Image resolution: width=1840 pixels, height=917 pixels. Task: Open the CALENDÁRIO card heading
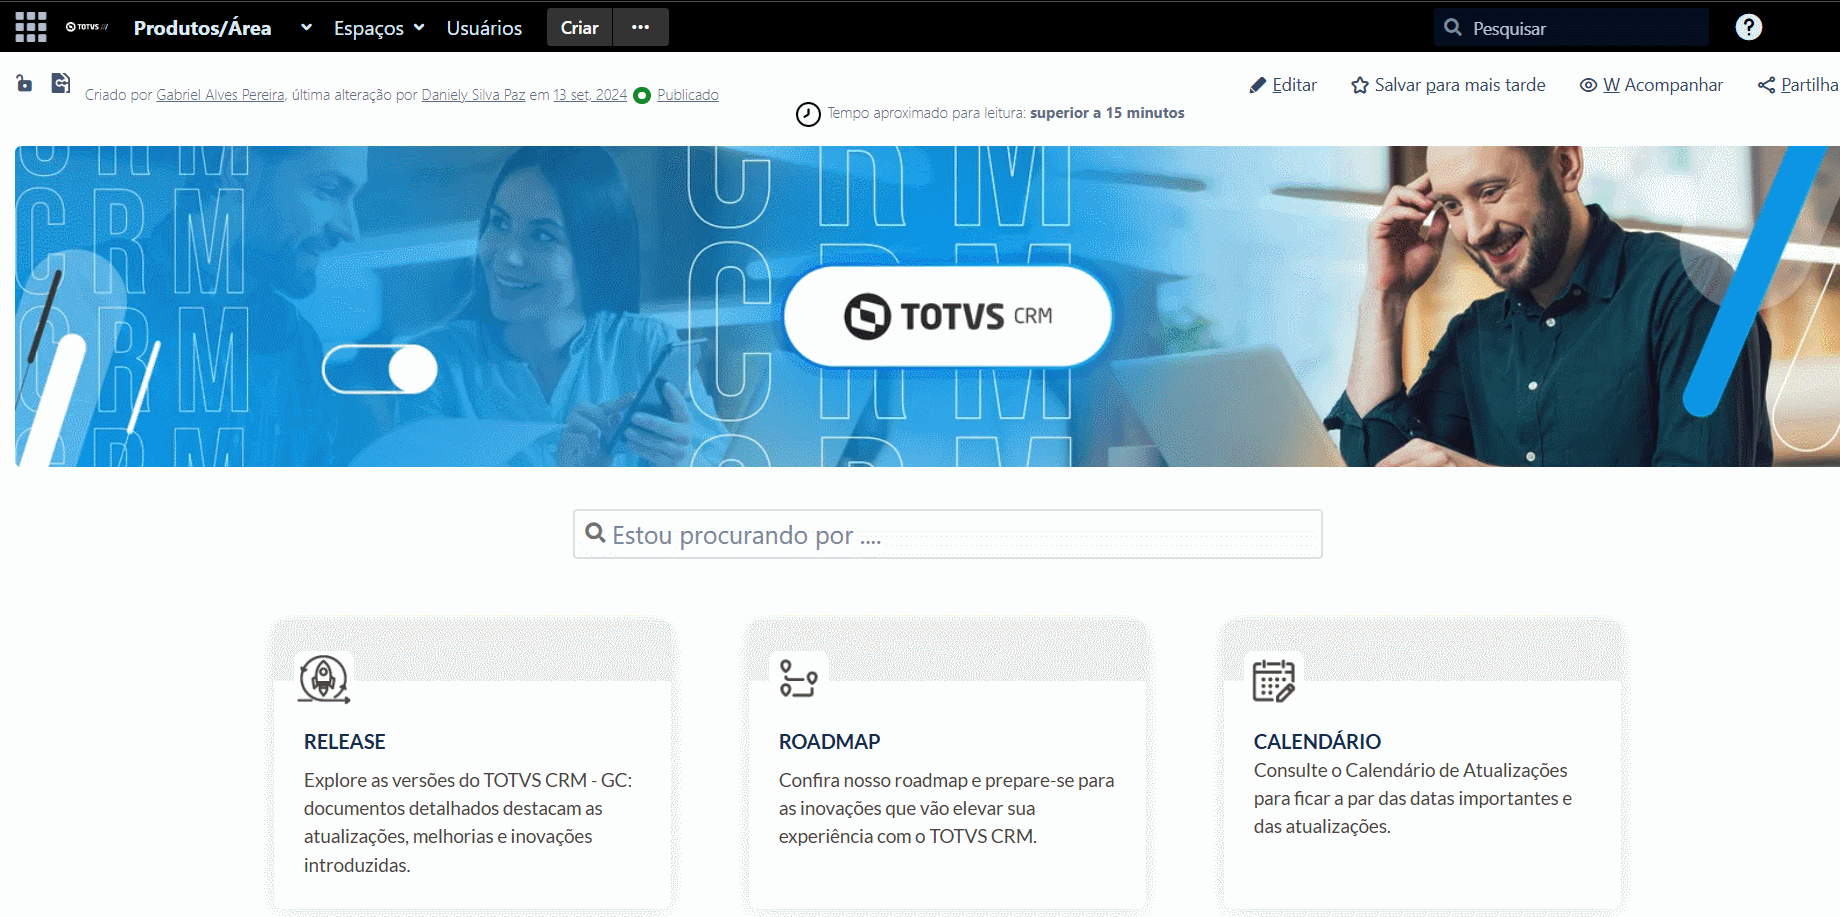tap(1317, 742)
